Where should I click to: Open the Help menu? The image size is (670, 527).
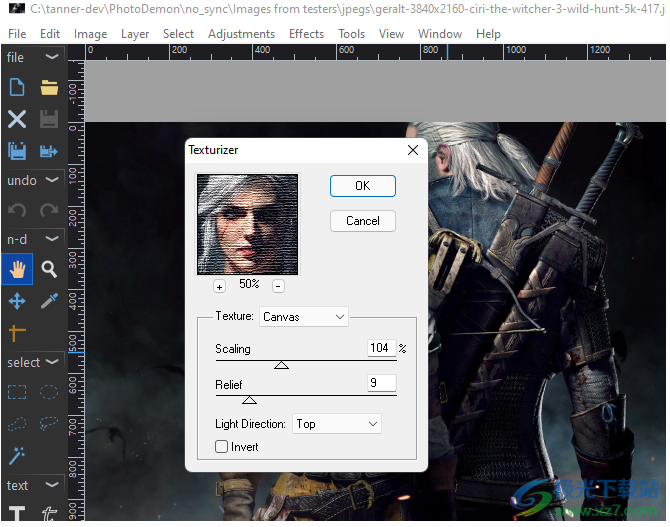coord(488,34)
